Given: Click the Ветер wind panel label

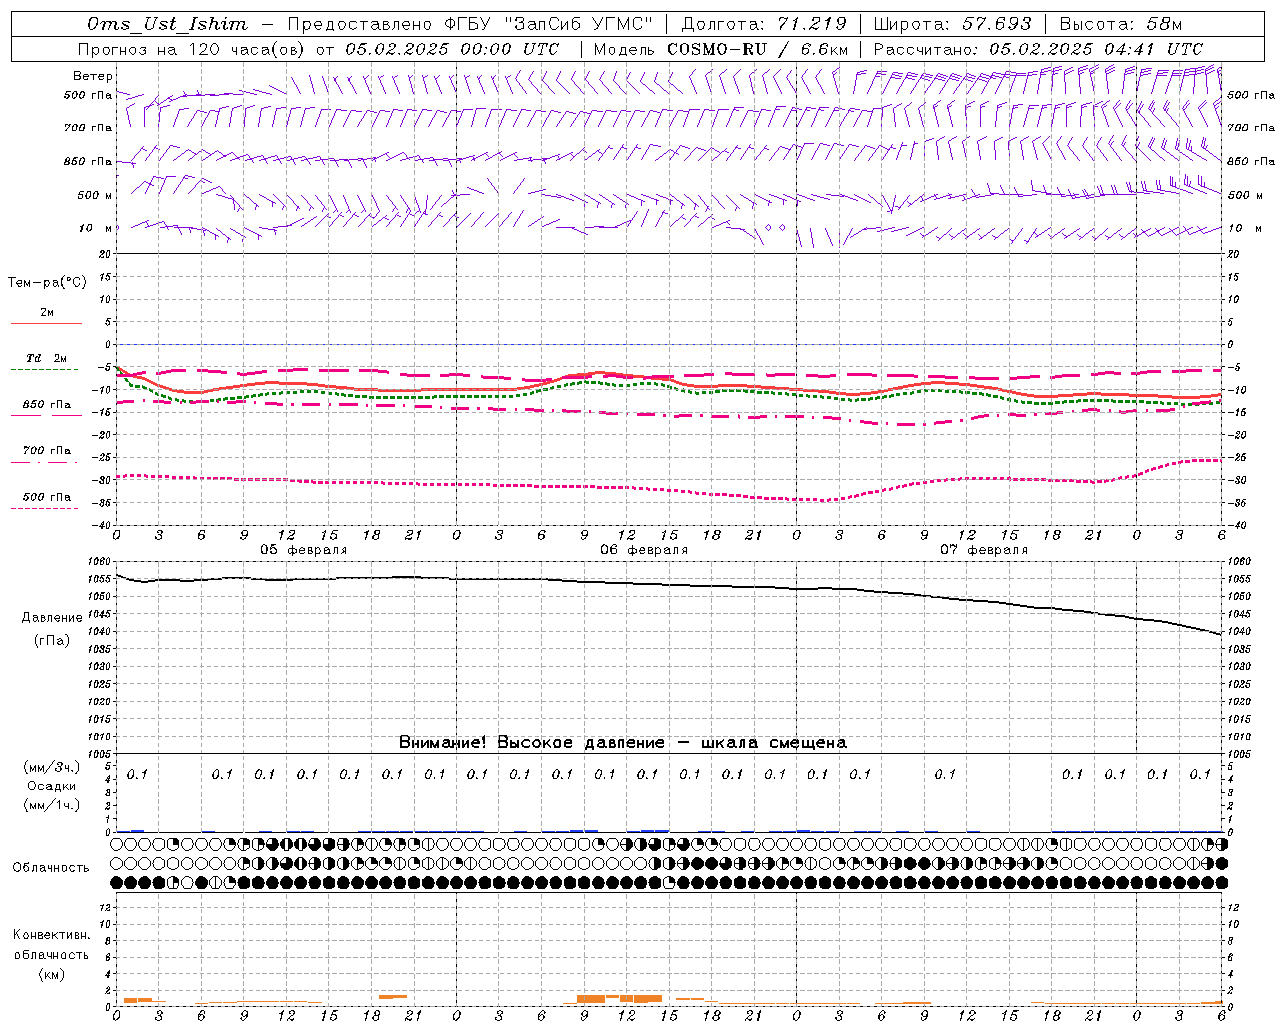Looking at the screenshot, I should coord(92,76).
